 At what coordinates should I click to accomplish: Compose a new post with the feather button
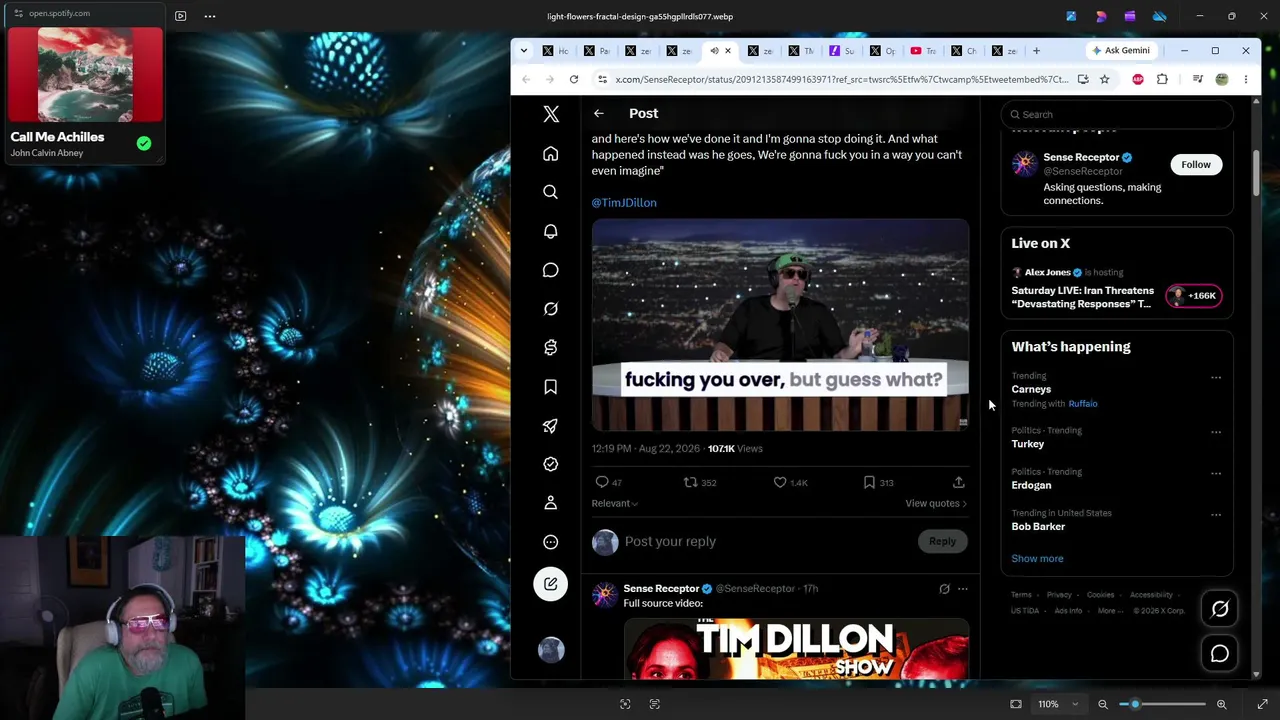[x=551, y=584]
